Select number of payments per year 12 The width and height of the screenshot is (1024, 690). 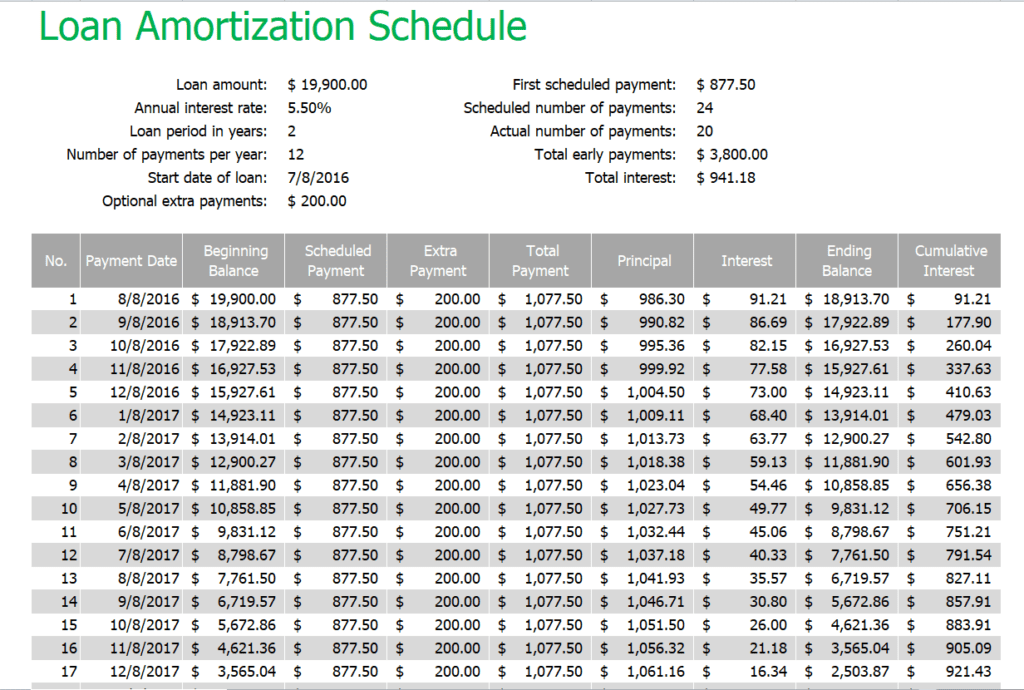pyautogui.click(x=295, y=155)
